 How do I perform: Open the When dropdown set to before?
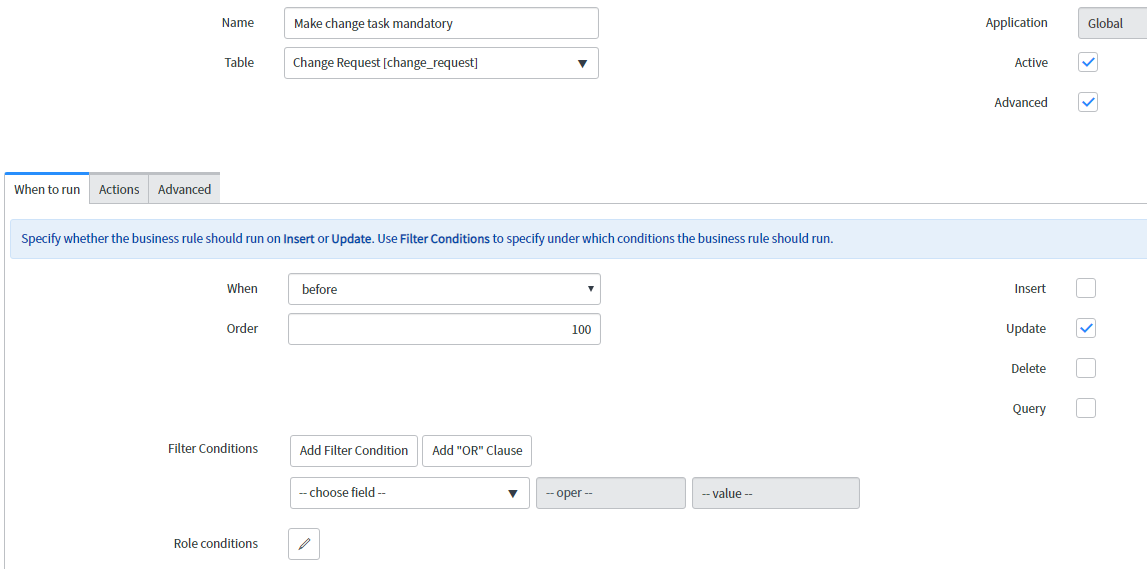444,289
